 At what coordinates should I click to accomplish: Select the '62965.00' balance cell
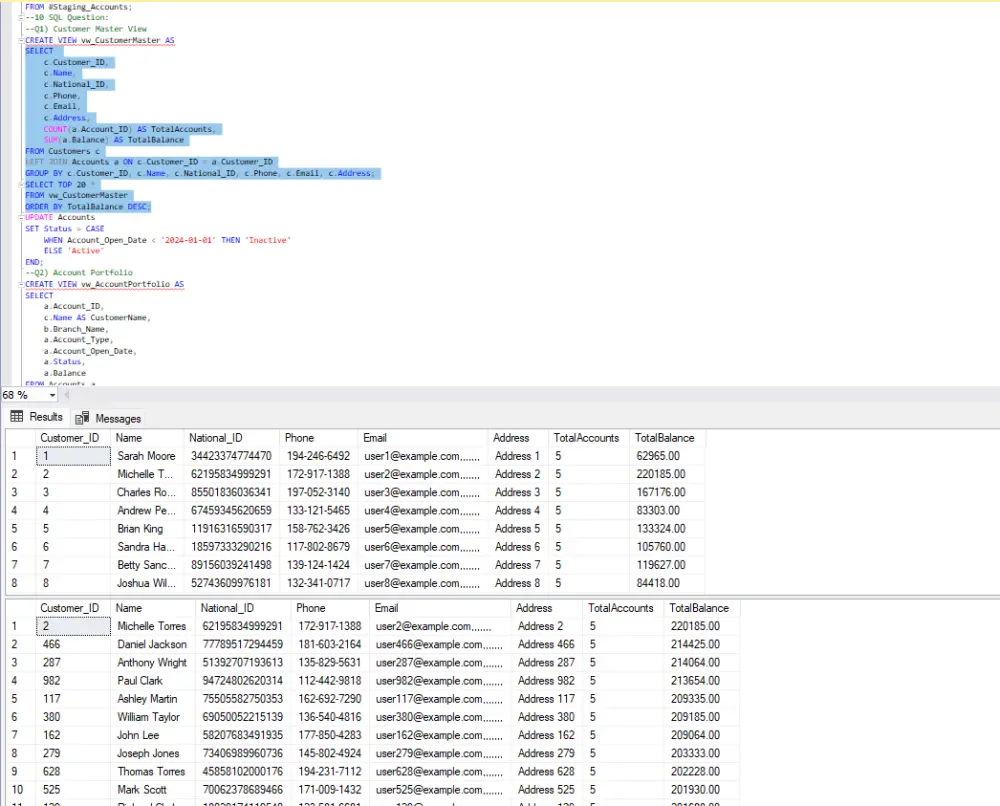click(667, 456)
